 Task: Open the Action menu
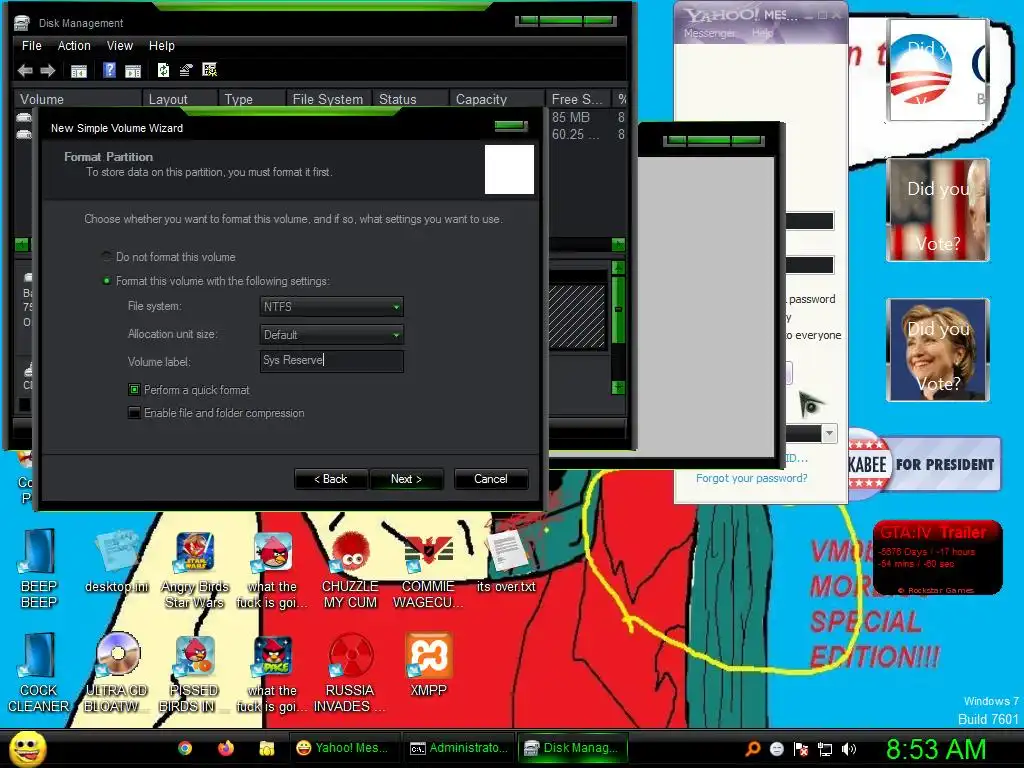pos(74,46)
